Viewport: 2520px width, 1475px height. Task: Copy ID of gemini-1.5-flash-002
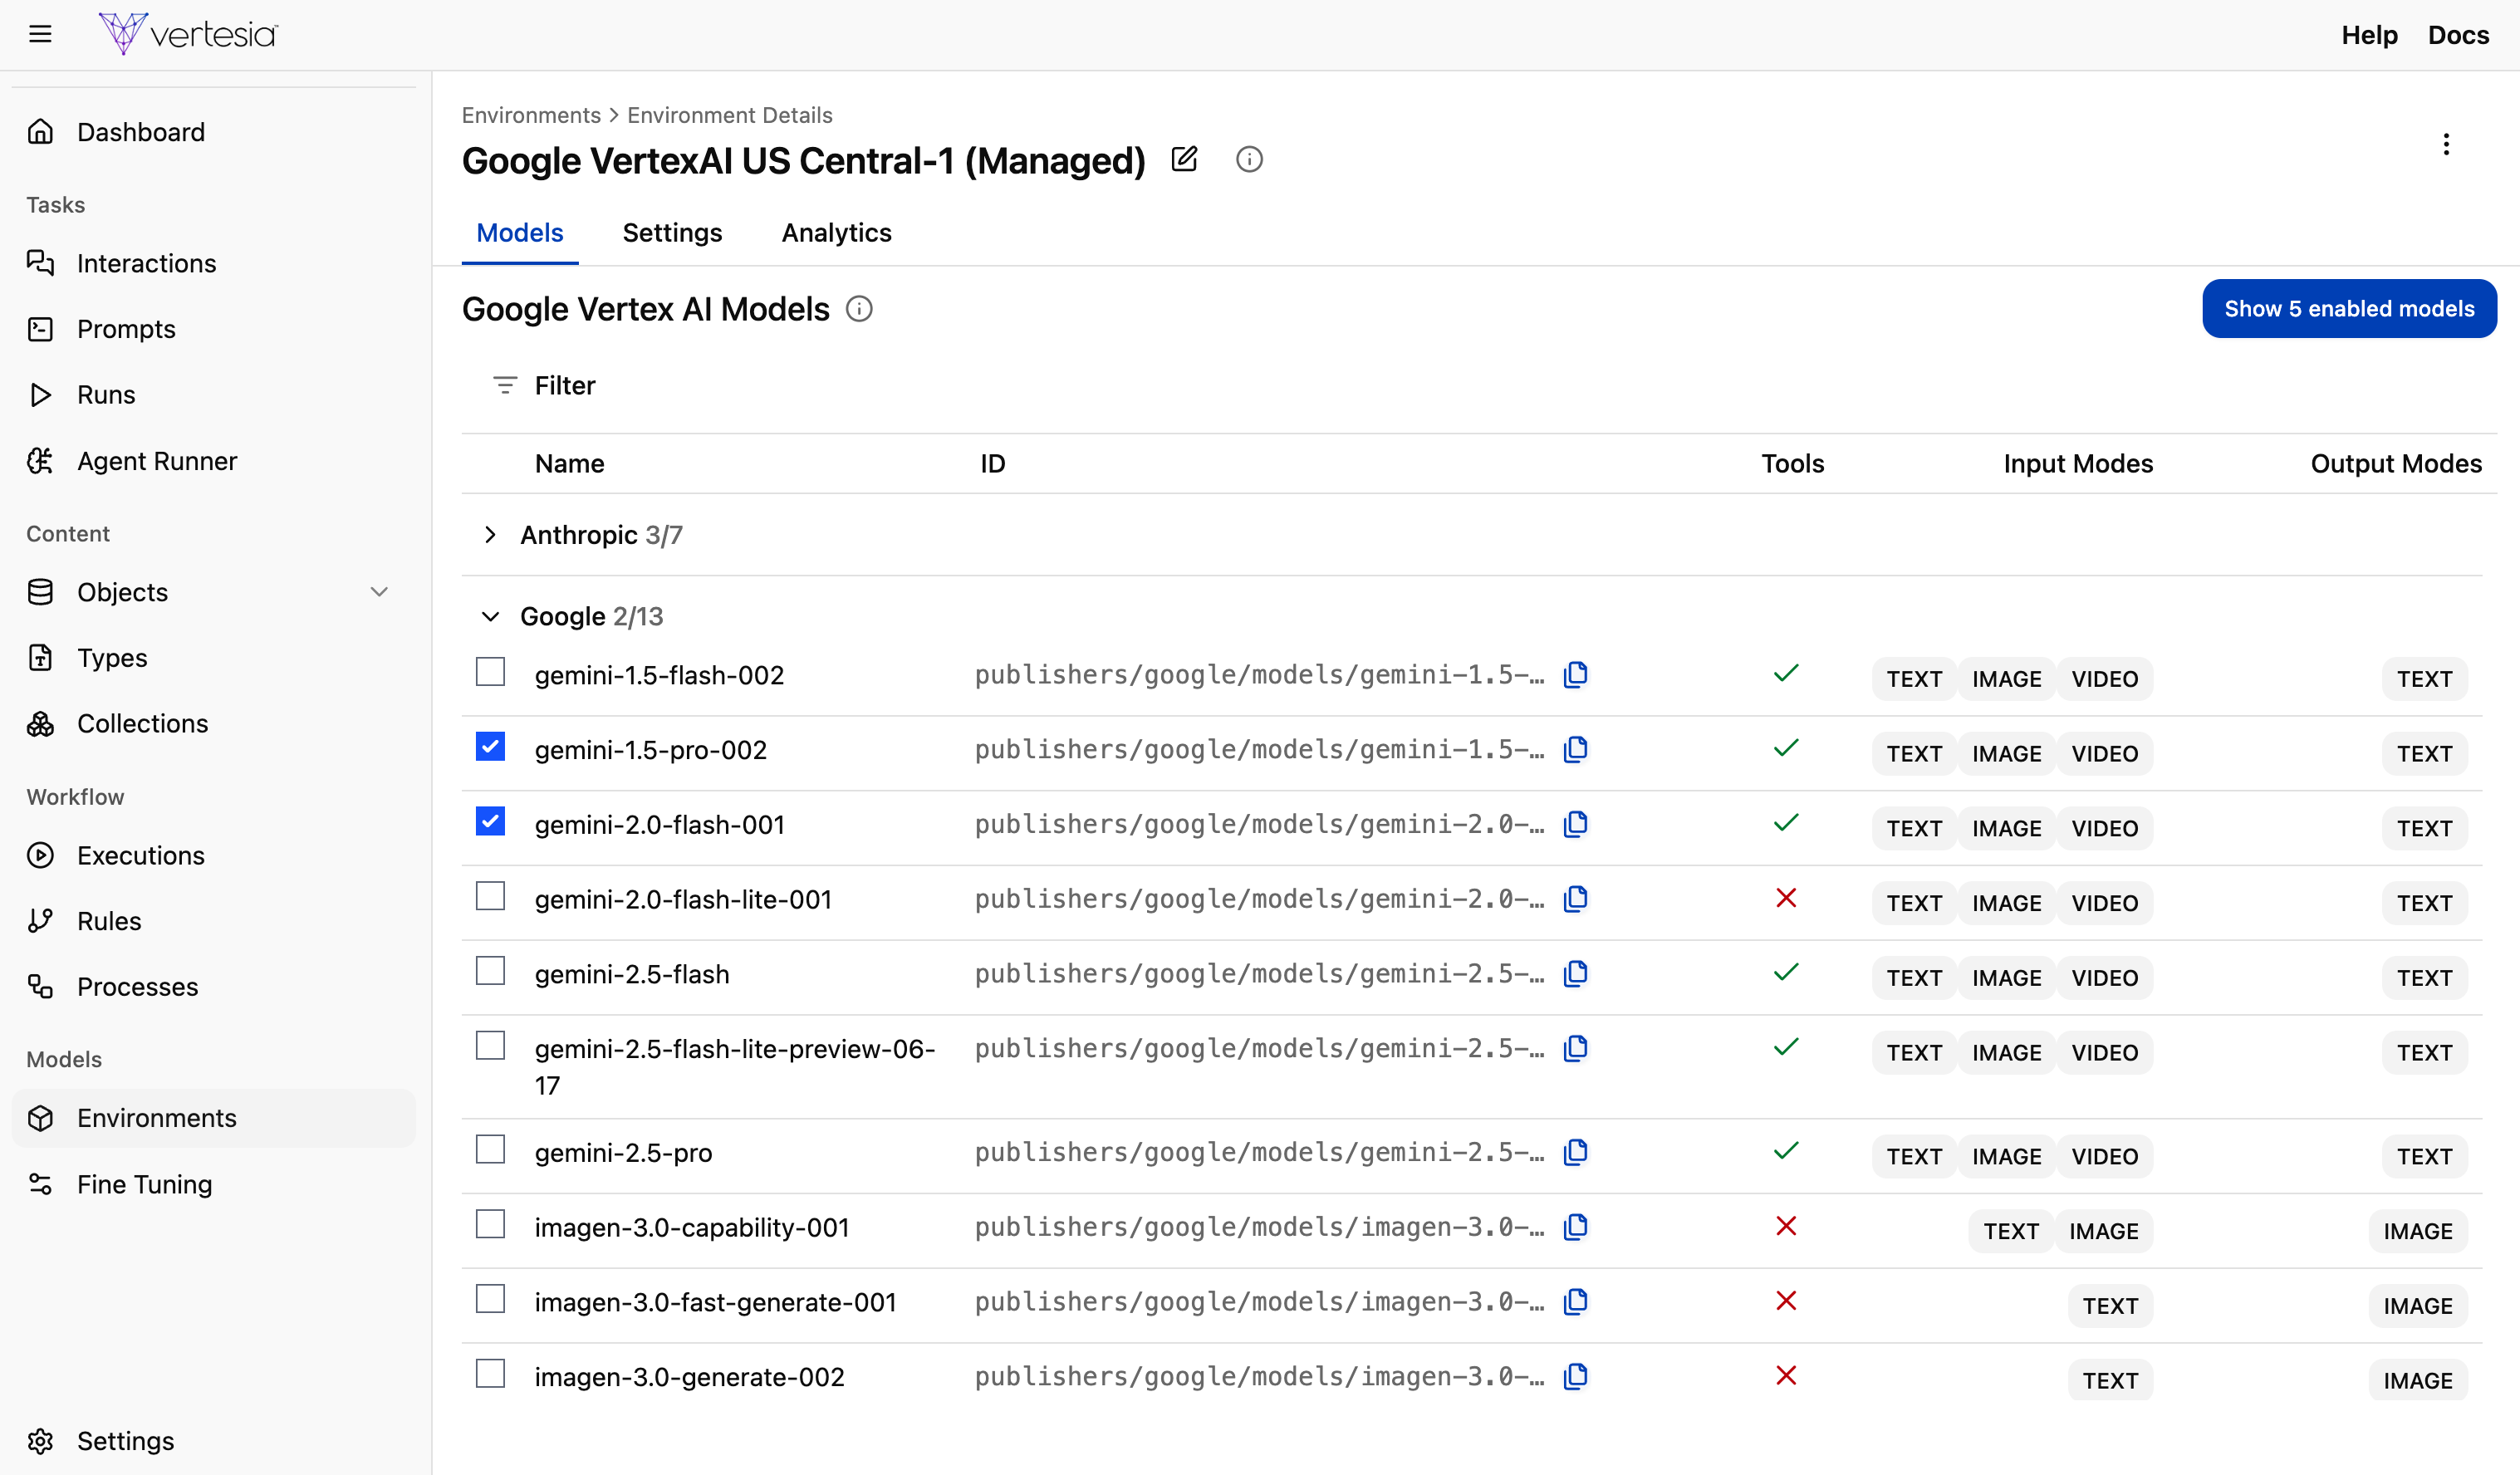[x=1575, y=675]
